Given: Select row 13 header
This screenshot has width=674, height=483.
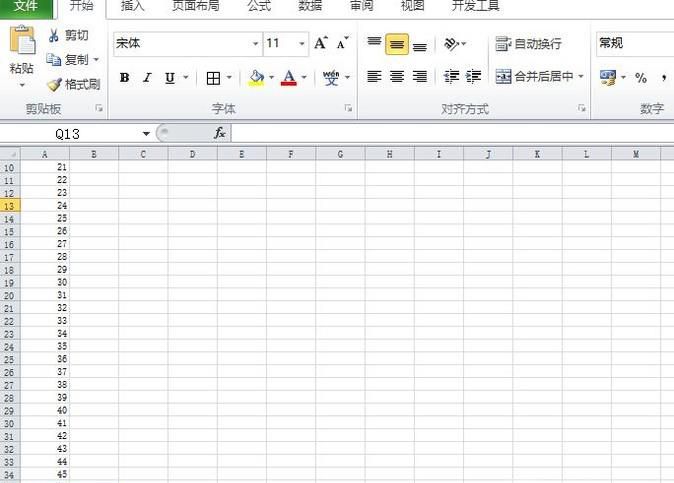Looking at the screenshot, I should [10, 206].
